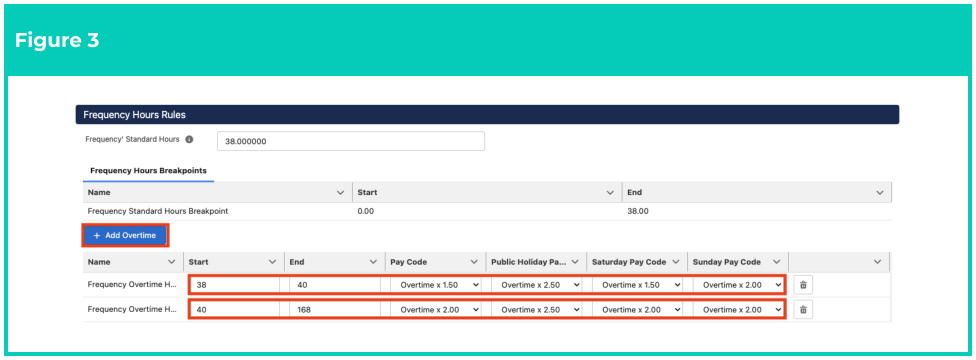The width and height of the screenshot is (976, 360).
Task: Open Pay Code column menu chevron
Action: point(474,262)
